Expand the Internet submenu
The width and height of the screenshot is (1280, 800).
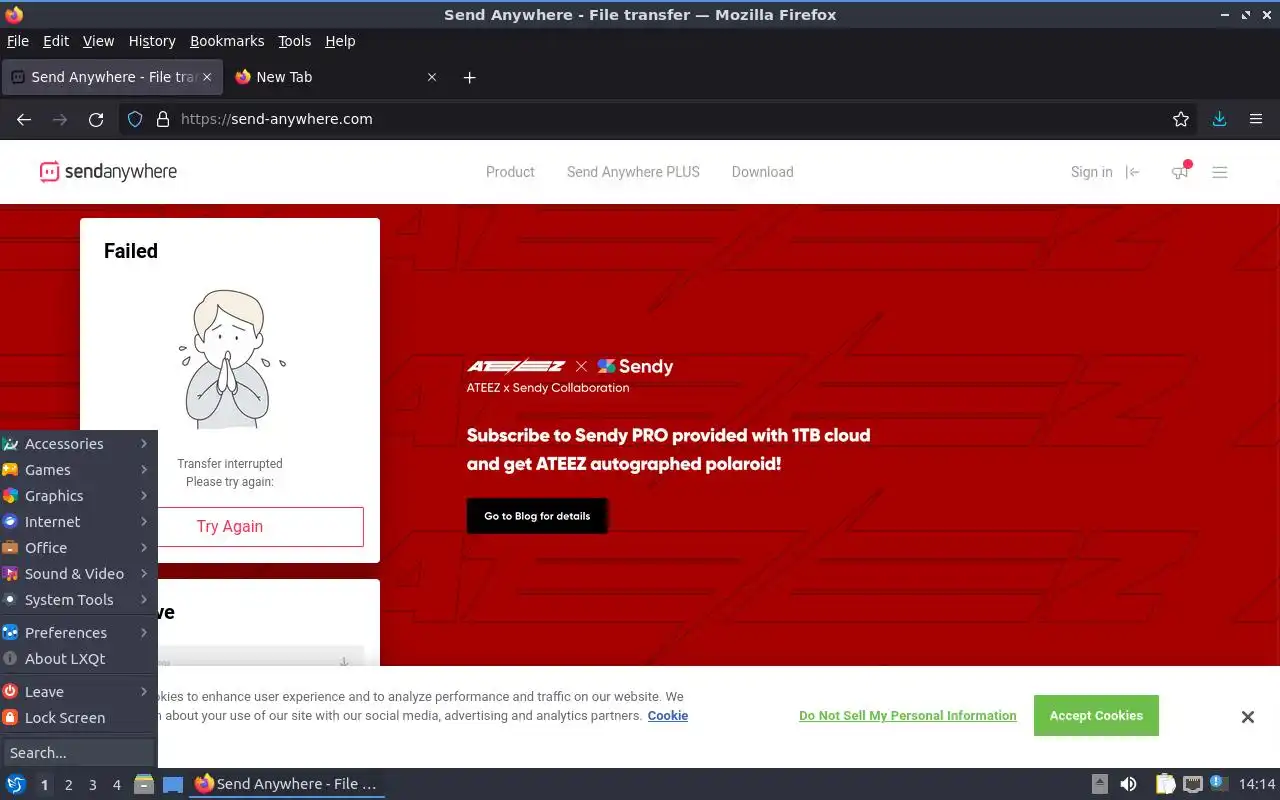77,522
